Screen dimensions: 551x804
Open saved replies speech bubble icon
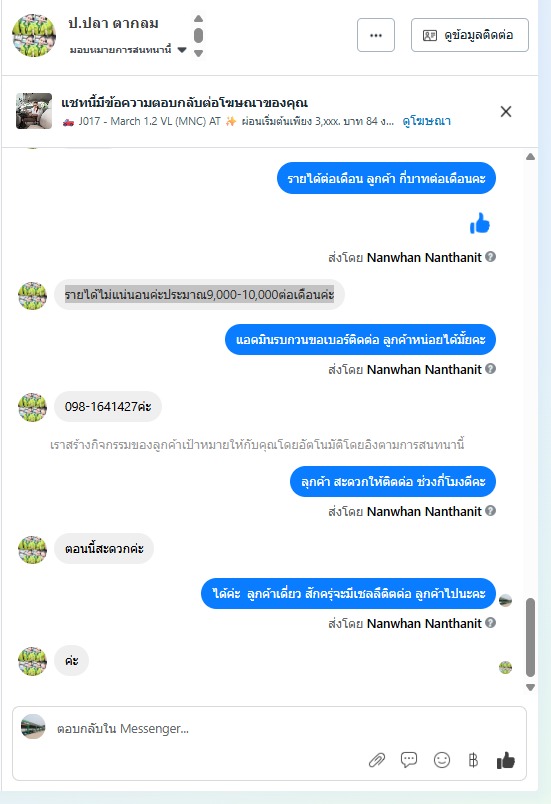(x=409, y=760)
